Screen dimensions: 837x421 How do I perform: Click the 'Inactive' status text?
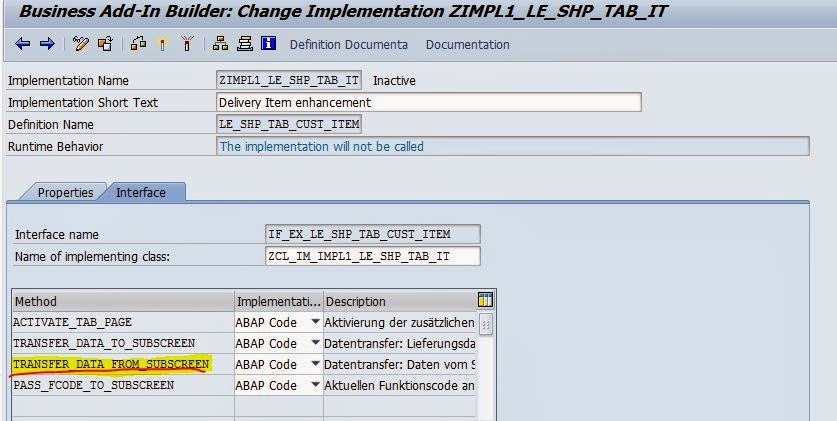click(x=394, y=81)
